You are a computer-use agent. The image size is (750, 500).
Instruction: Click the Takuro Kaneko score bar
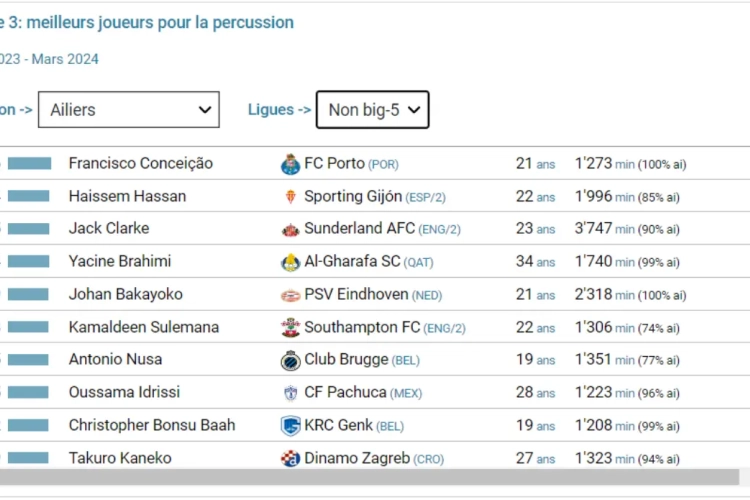coord(28,458)
